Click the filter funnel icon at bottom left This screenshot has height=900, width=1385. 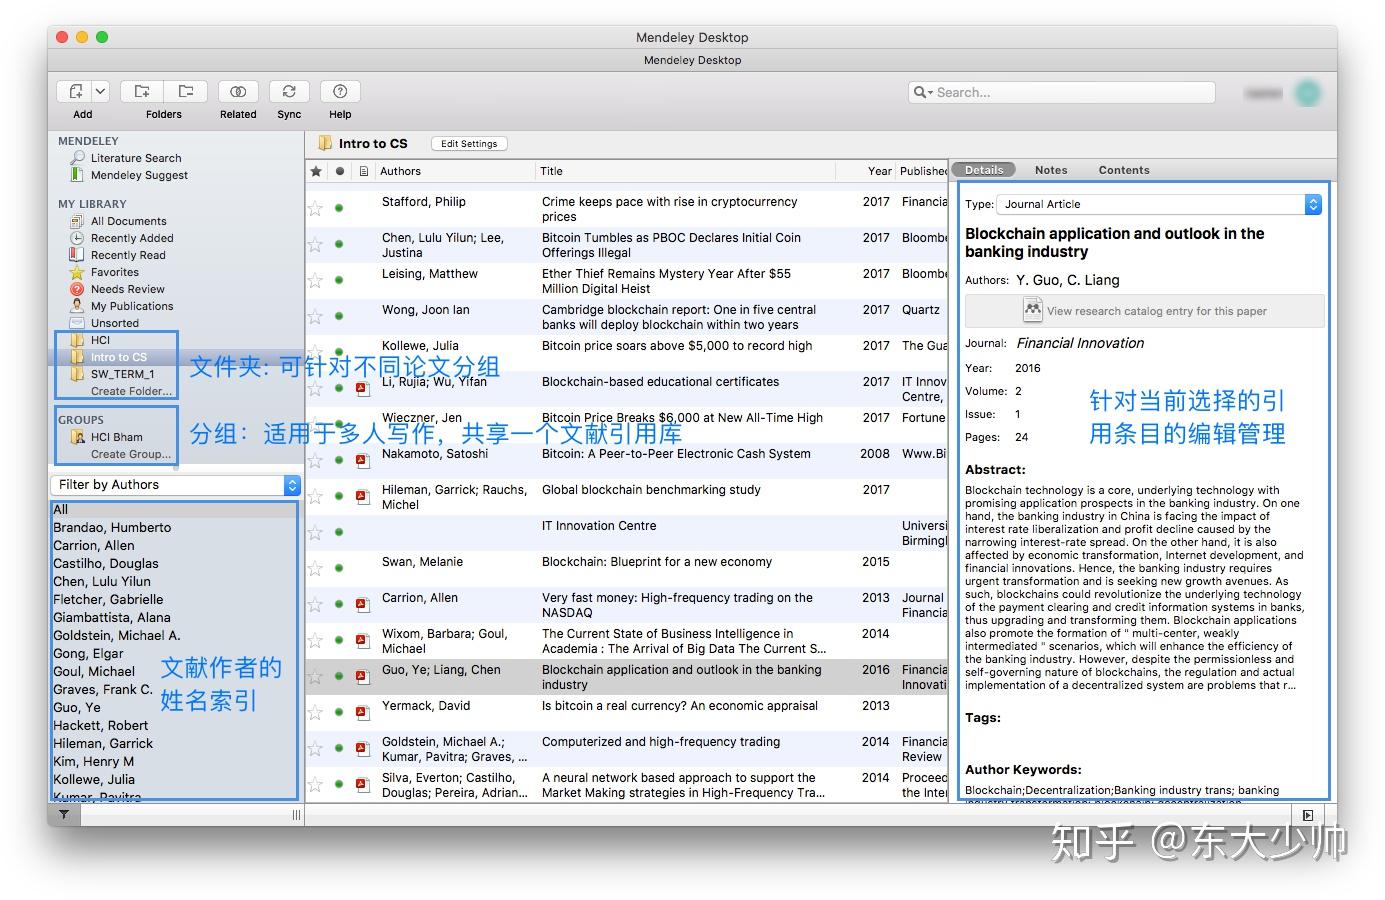64,815
